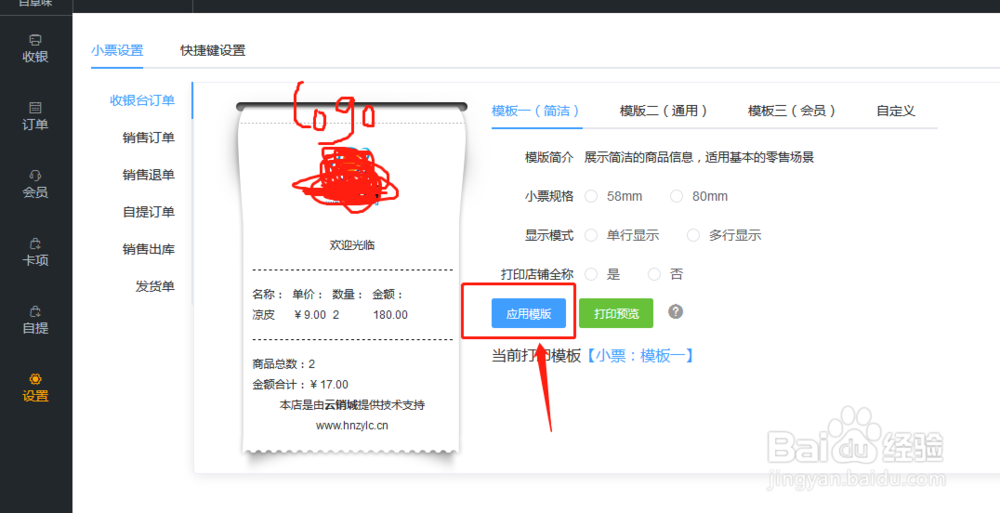Select 是 for 打印店铺全称
This screenshot has height=513, width=1000.
591,274
